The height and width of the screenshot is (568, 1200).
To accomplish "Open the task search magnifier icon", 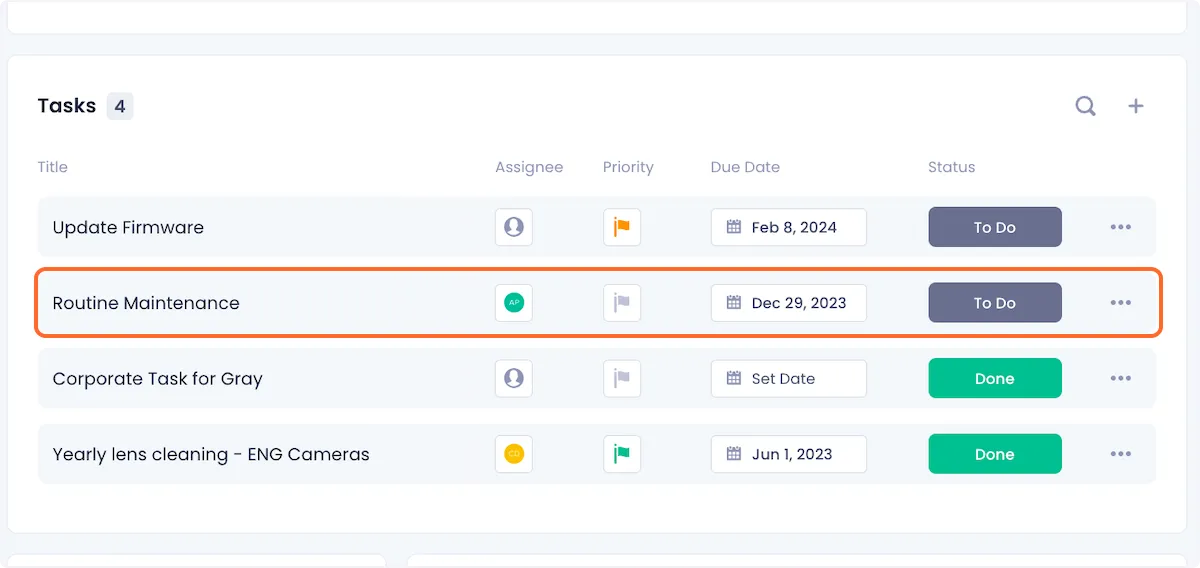I will (1085, 106).
